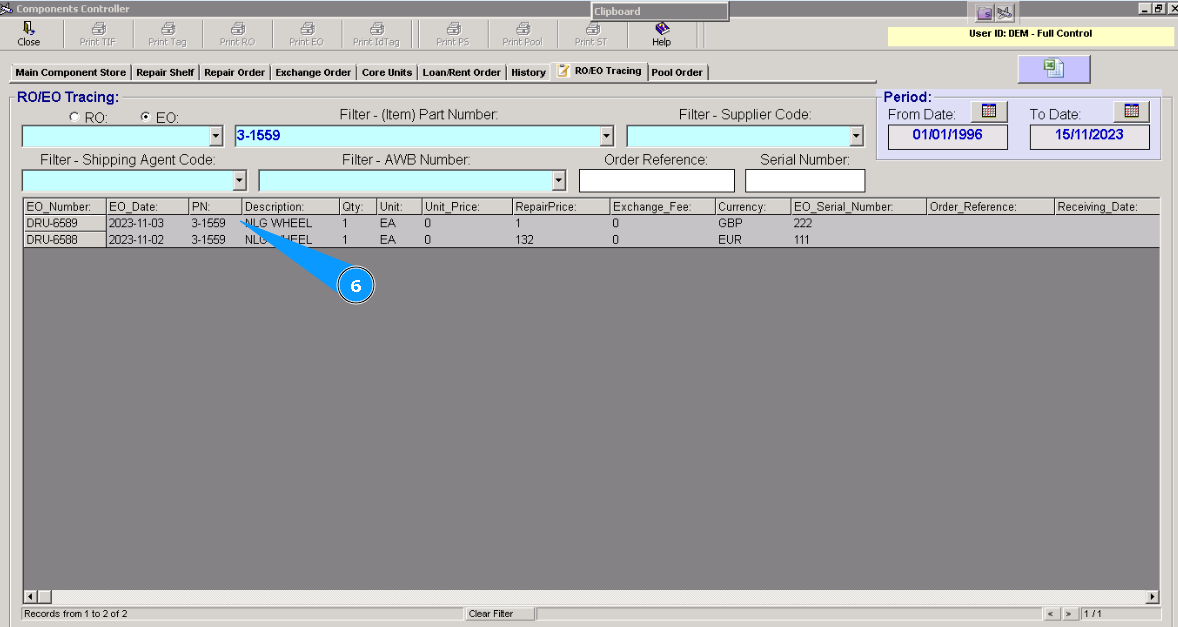Image resolution: width=1178 pixels, height=627 pixels.
Task: Click the PN column header
Action: pos(215,206)
